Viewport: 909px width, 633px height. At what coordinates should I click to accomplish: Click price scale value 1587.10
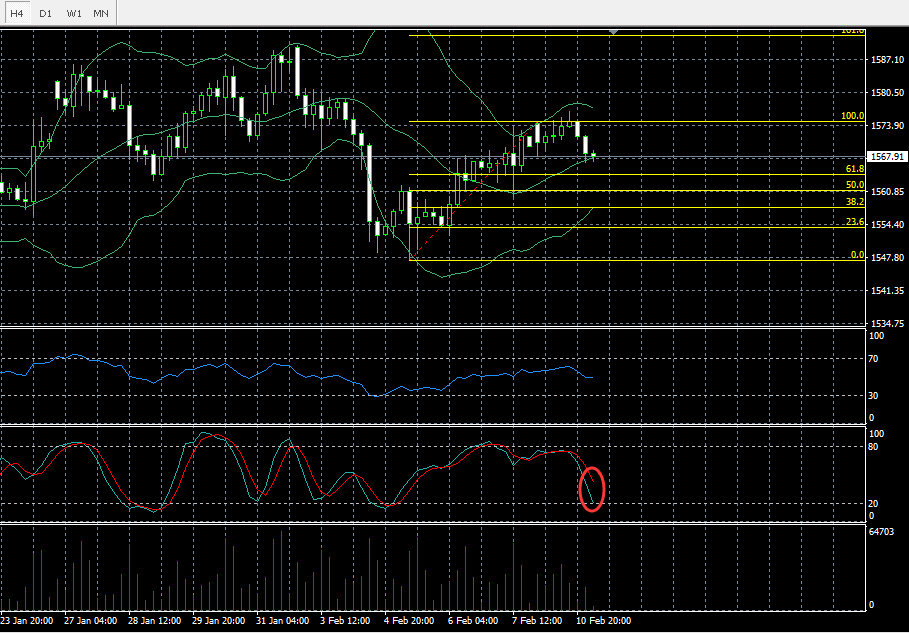[x=887, y=60]
